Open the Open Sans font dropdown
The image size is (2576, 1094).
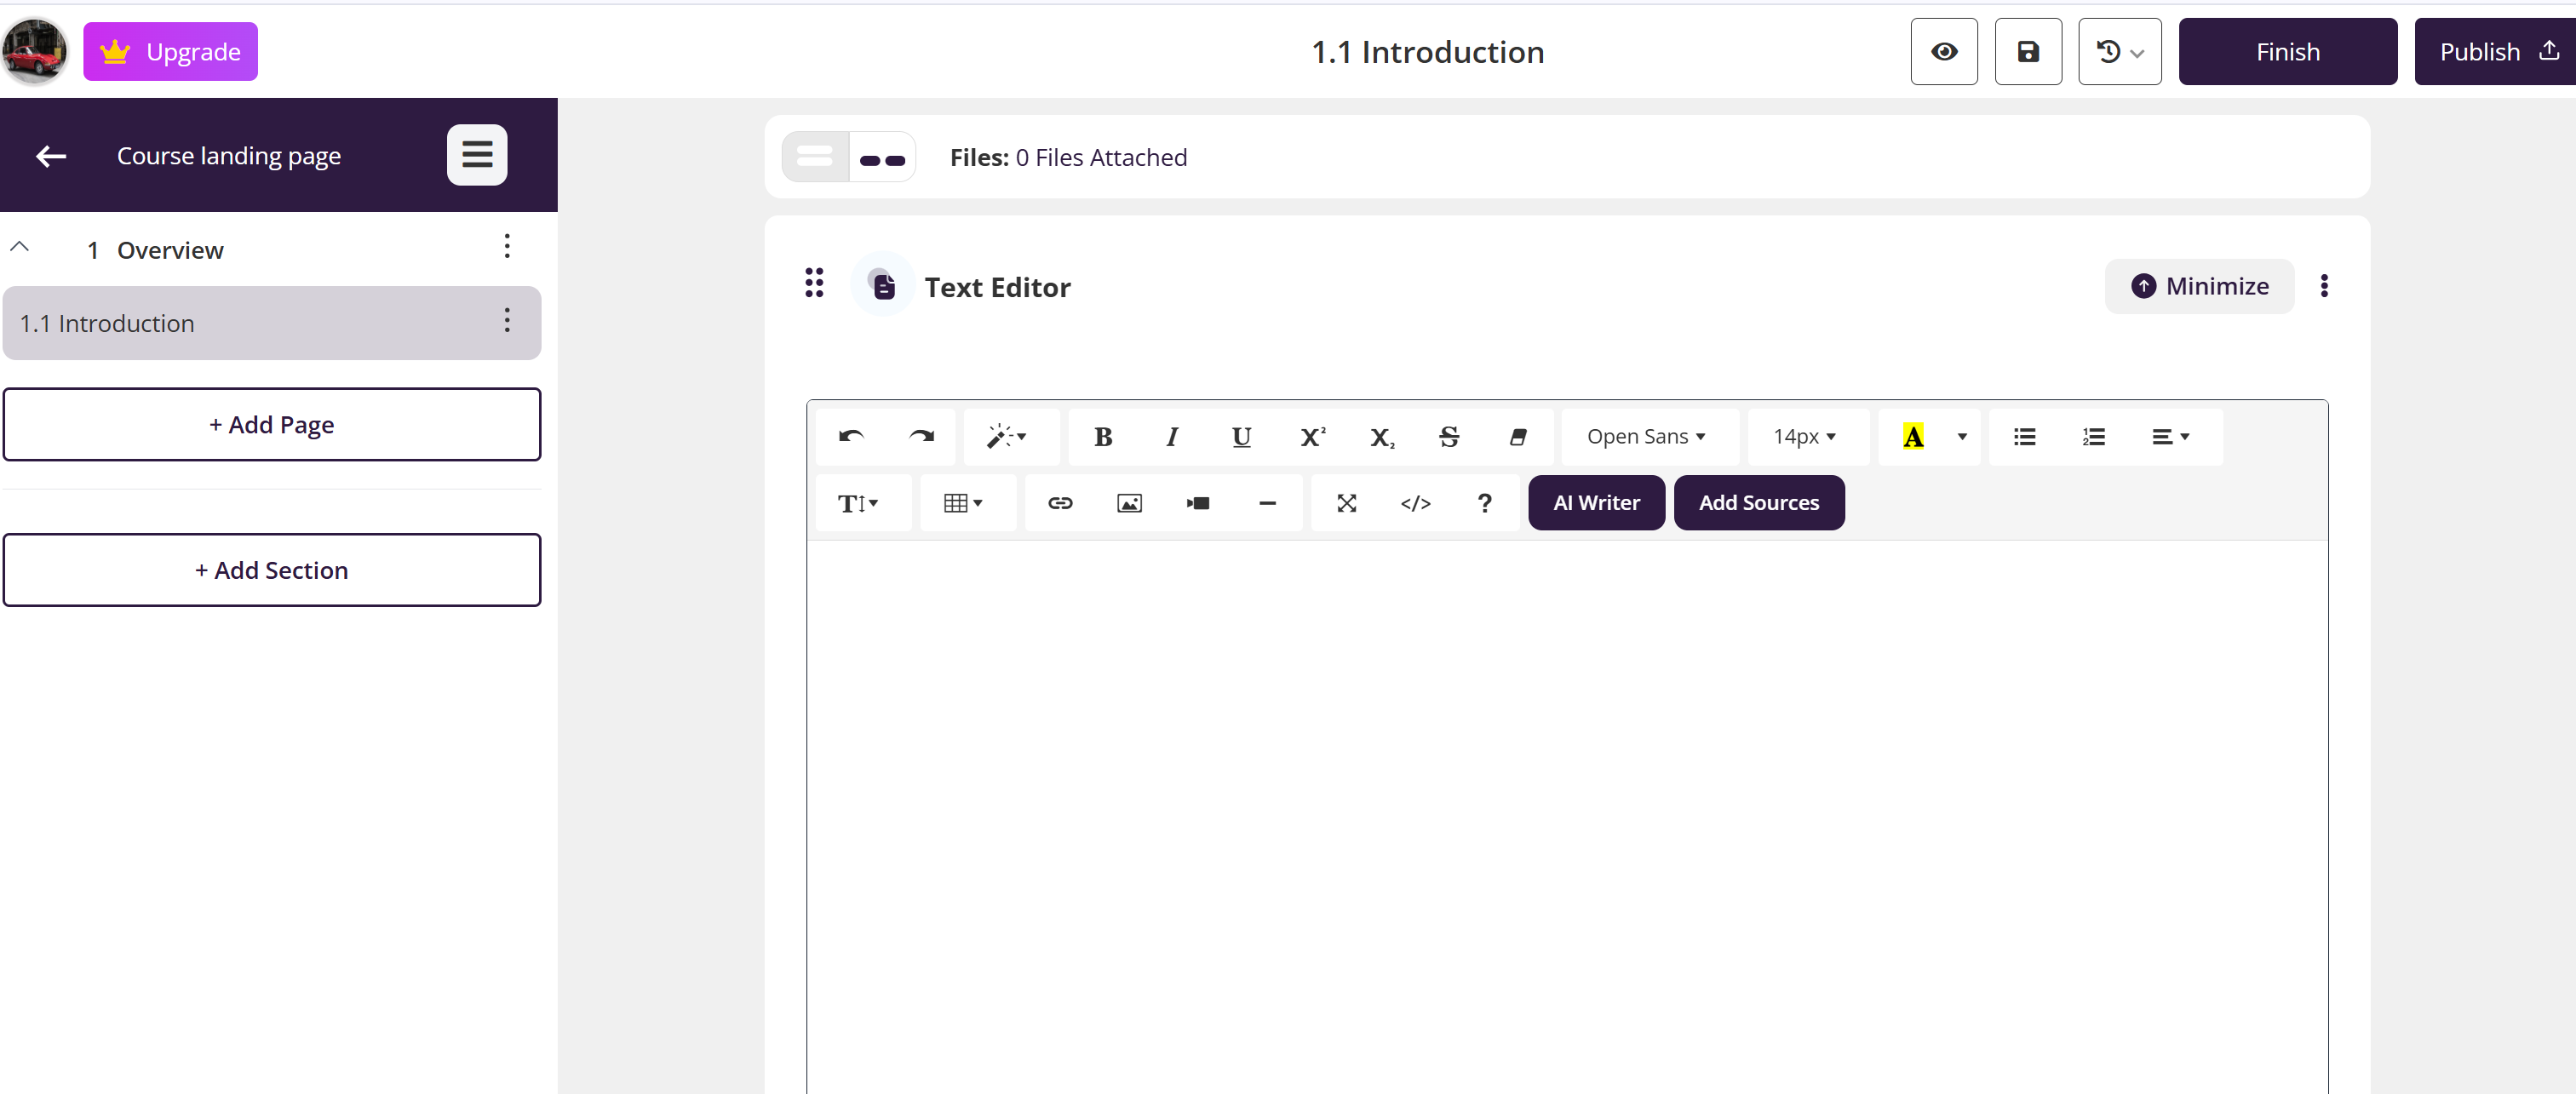[1646, 437]
